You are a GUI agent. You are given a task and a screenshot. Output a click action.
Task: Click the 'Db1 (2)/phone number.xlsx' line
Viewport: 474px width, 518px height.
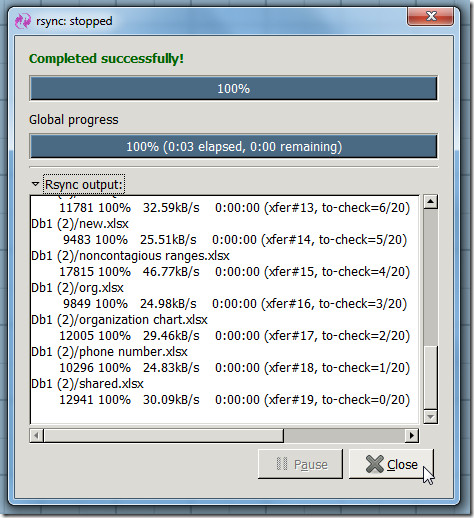tap(109, 352)
